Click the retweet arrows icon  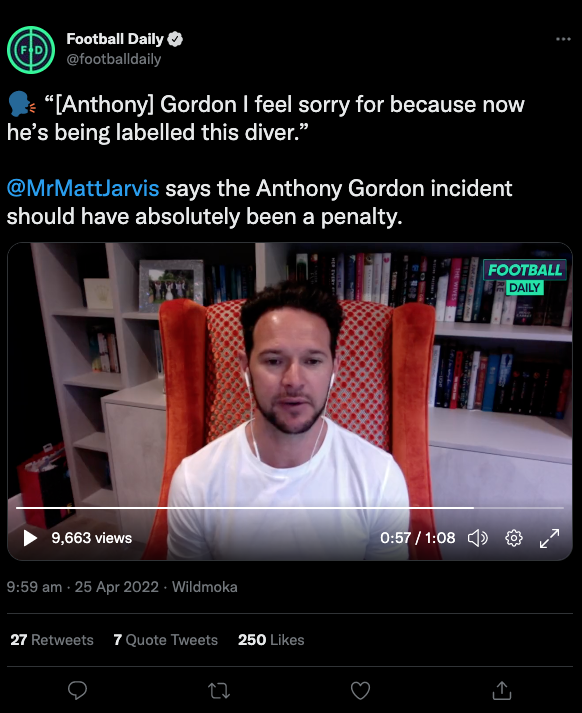219,690
